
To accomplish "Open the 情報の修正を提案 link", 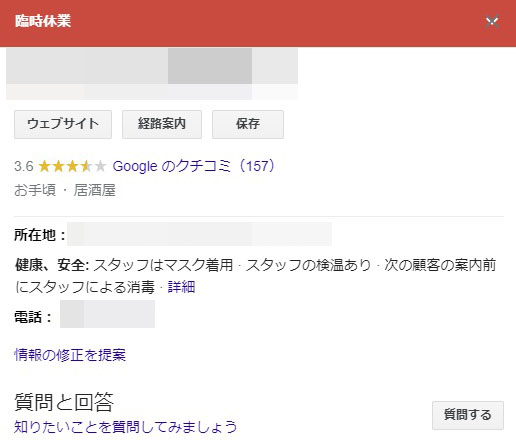I will [x=70, y=355].
